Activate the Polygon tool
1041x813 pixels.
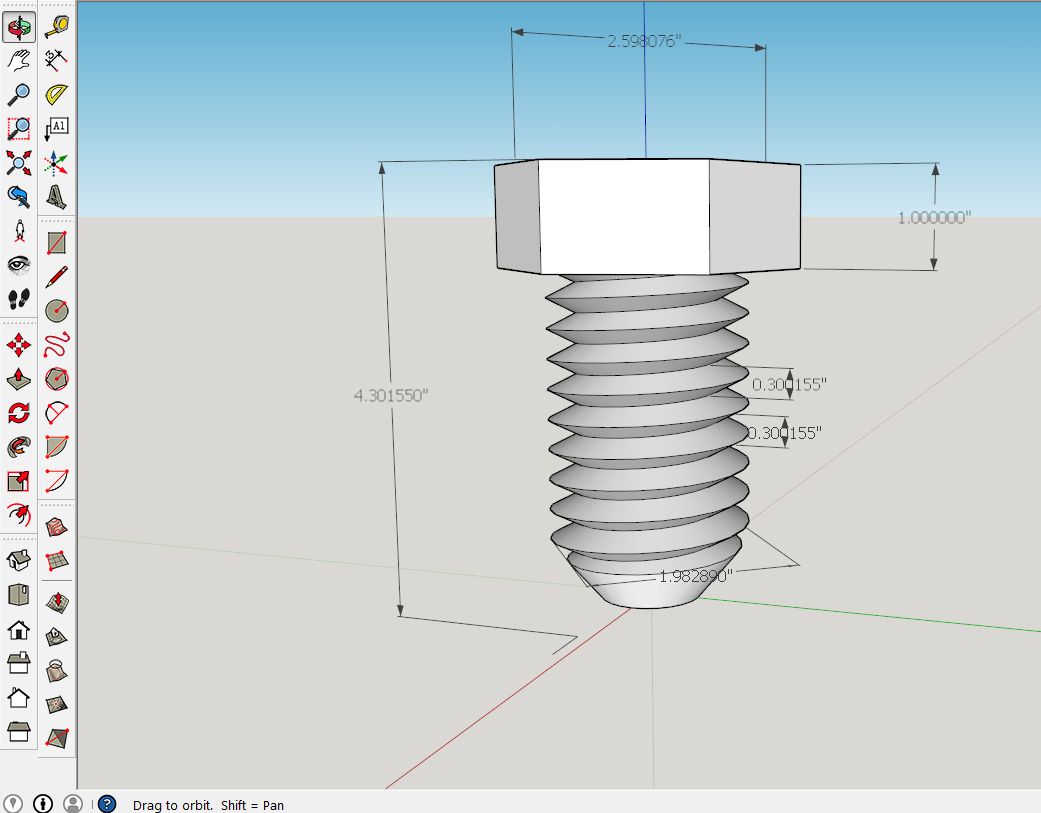pyautogui.click(x=57, y=379)
